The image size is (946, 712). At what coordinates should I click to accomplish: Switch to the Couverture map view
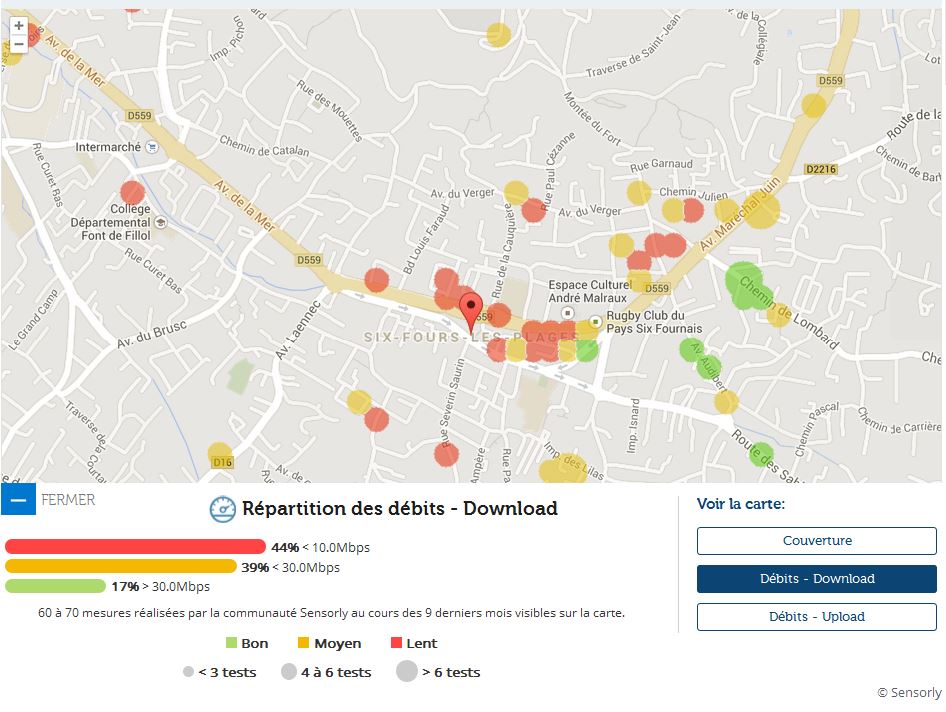tap(816, 541)
